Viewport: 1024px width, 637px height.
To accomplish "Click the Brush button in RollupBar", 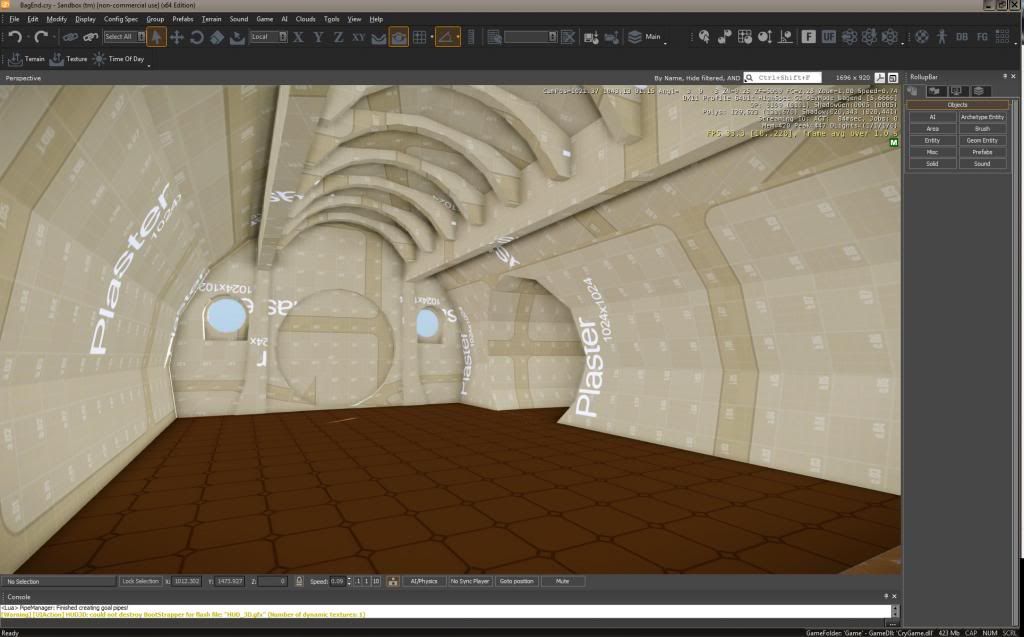I will [x=982, y=129].
